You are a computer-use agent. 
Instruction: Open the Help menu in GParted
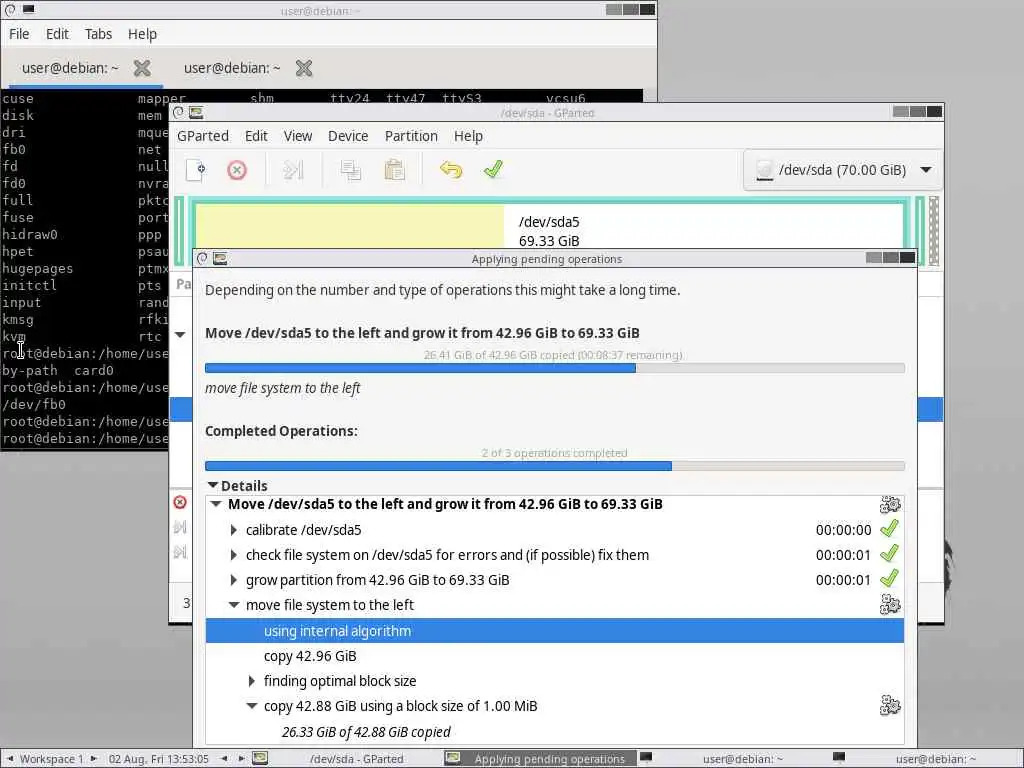(x=468, y=136)
